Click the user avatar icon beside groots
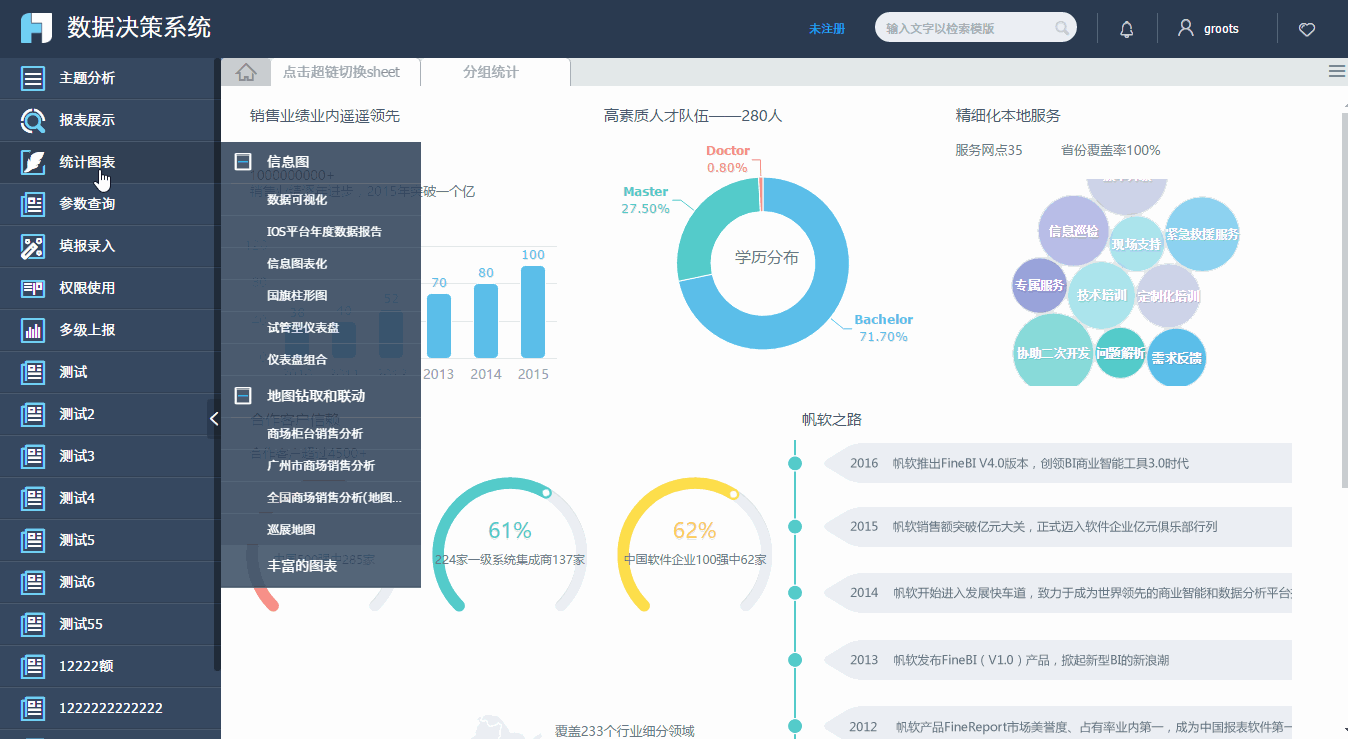The height and width of the screenshot is (739, 1348). point(1186,28)
